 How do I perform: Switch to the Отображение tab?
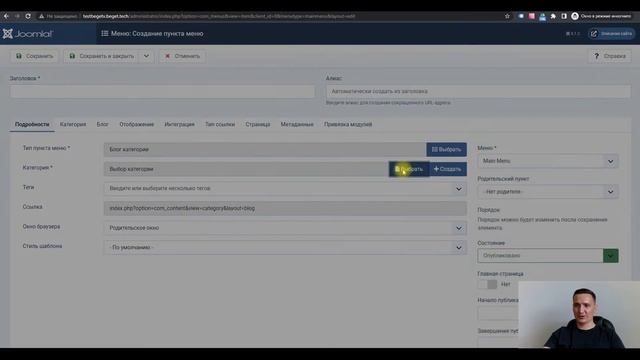pos(136,124)
